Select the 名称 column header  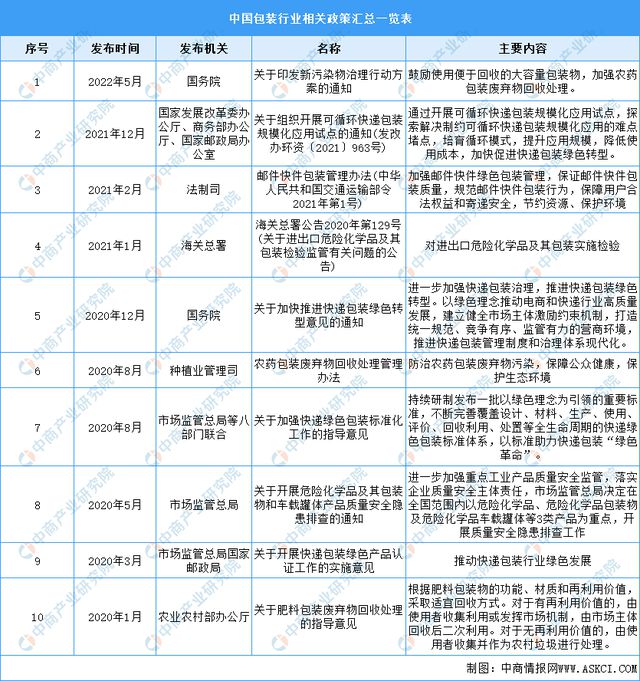[329, 49]
